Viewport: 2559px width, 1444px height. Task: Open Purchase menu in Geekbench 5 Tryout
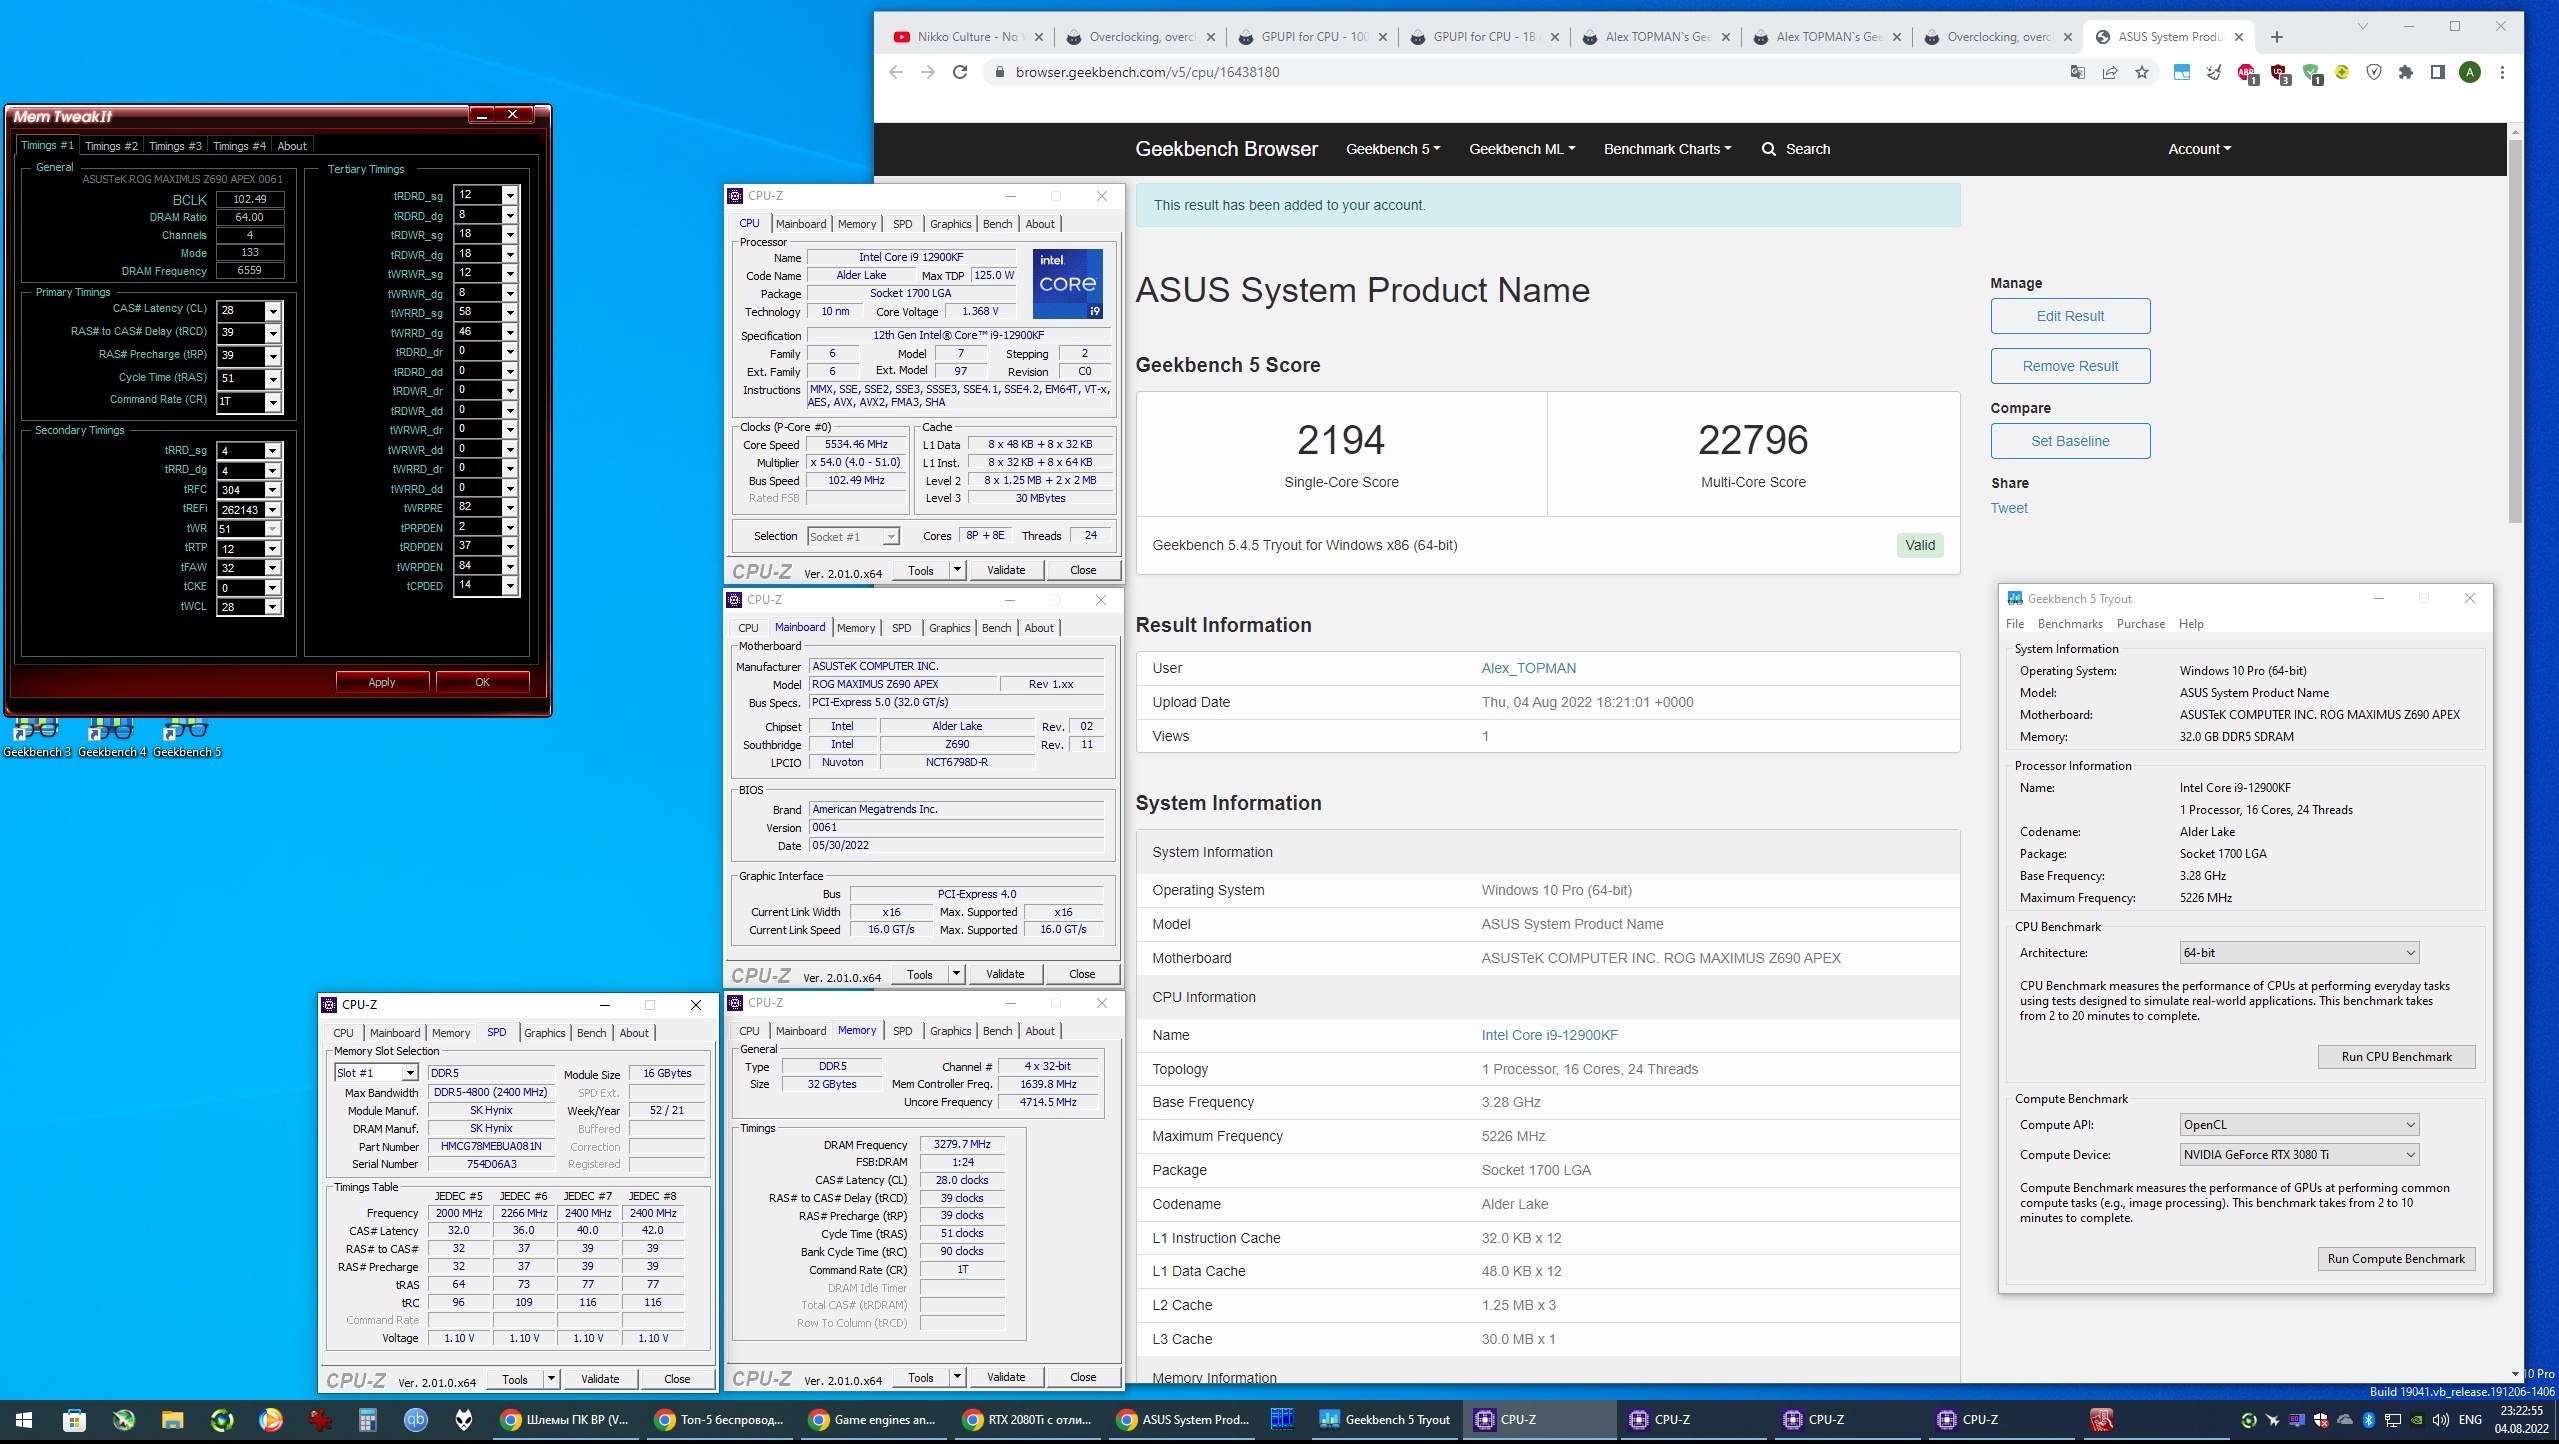tap(2140, 624)
